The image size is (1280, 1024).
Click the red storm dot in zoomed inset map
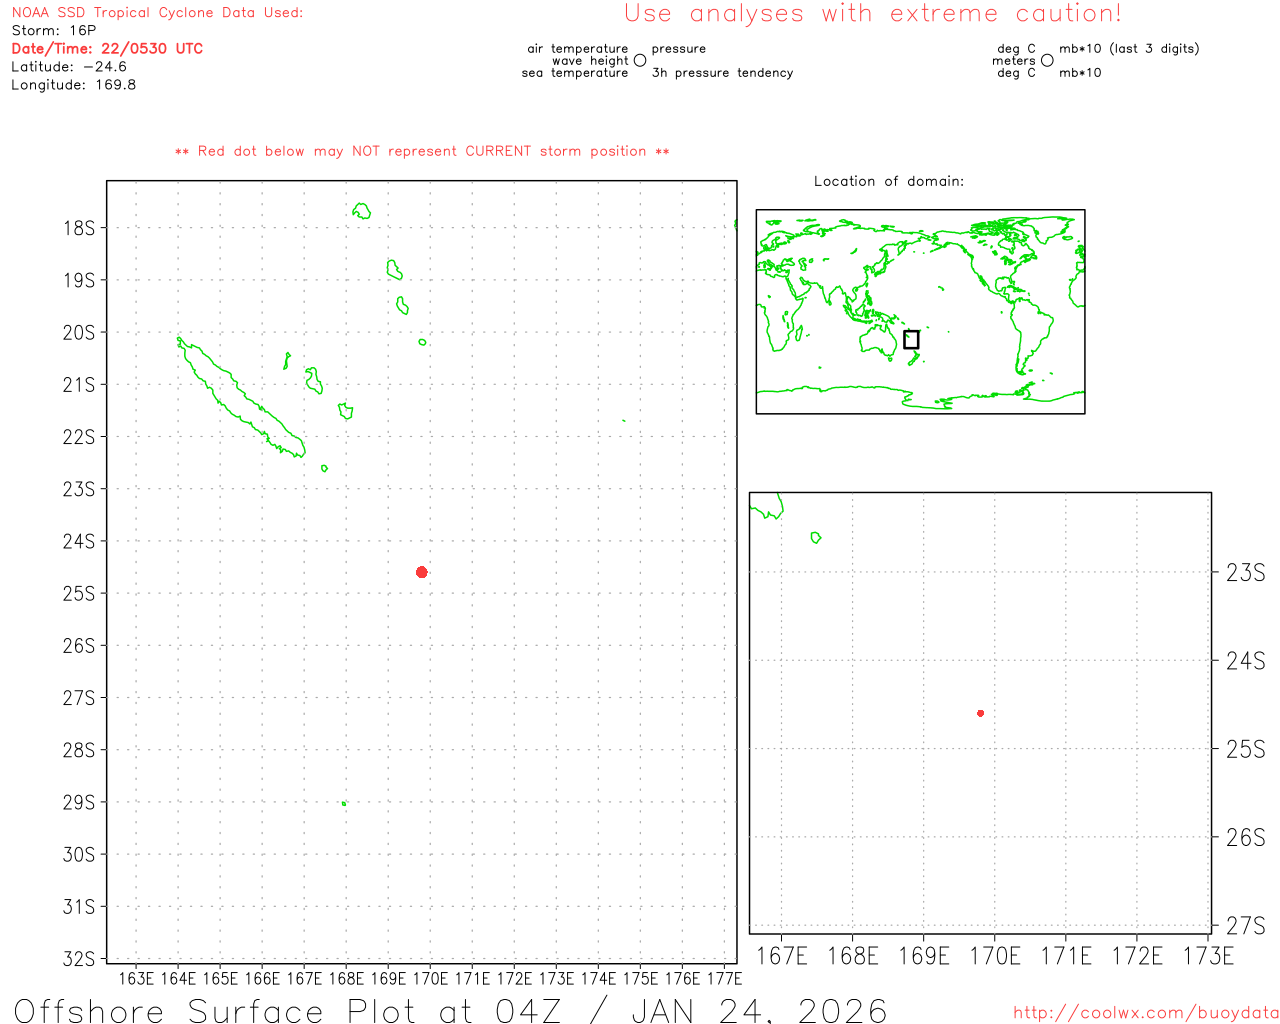[980, 713]
